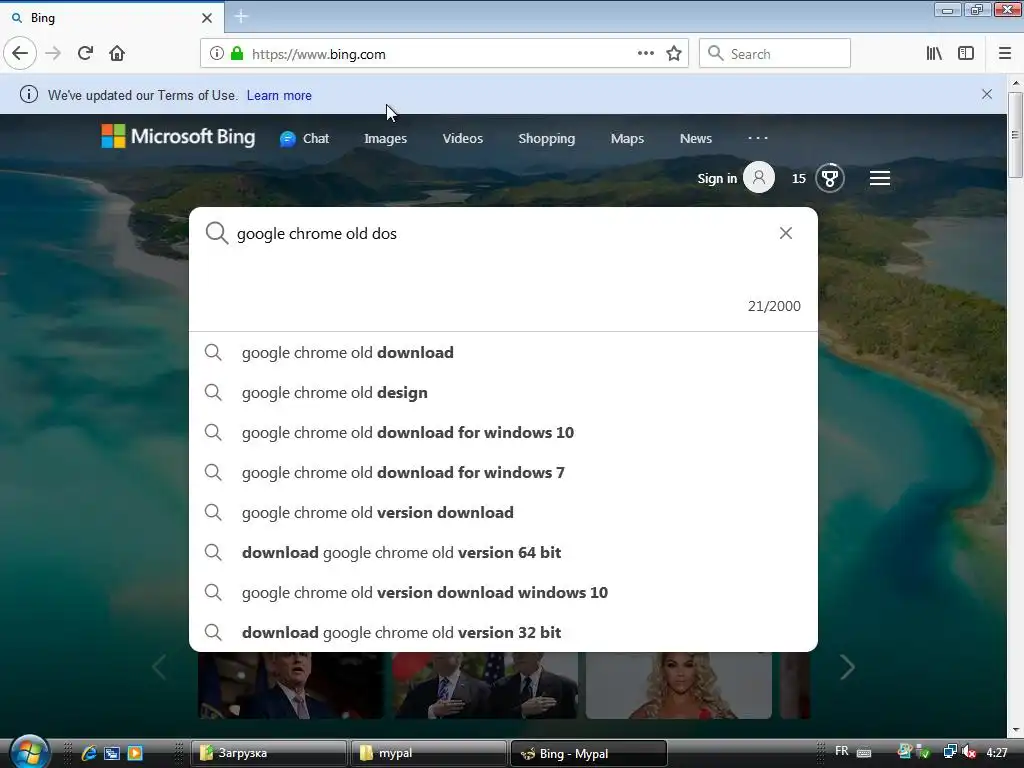This screenshot has height=768, width=1024.
Task: Dismiss the Terms of Use notification bar
Action: pos(987,95)
